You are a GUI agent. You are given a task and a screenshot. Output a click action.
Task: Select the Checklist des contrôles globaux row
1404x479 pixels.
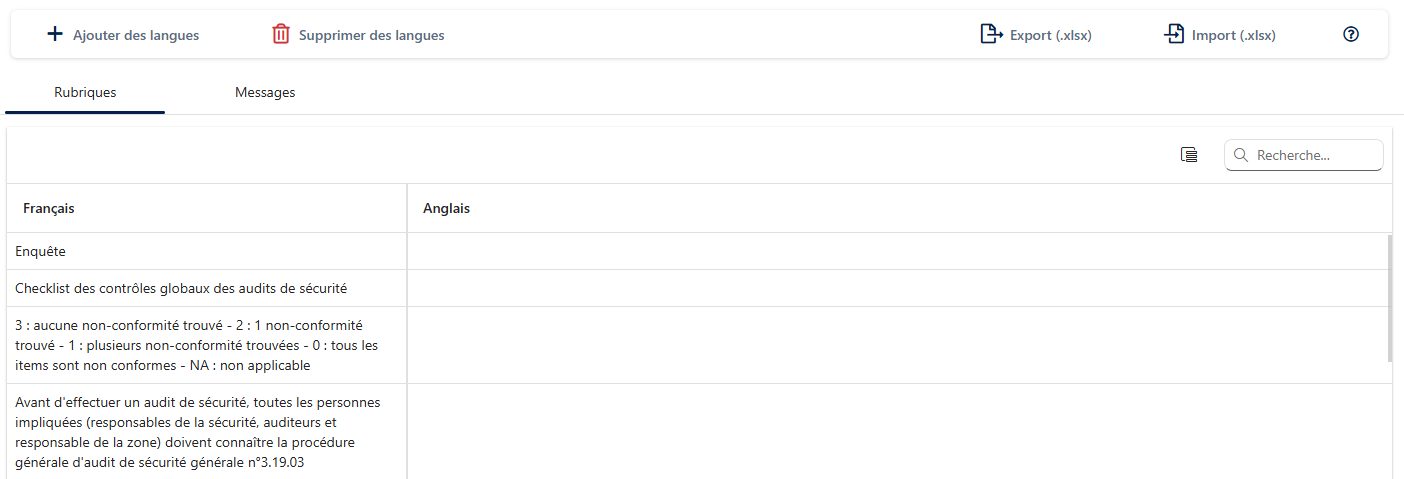pyautogui.click(x=181, y=289)
